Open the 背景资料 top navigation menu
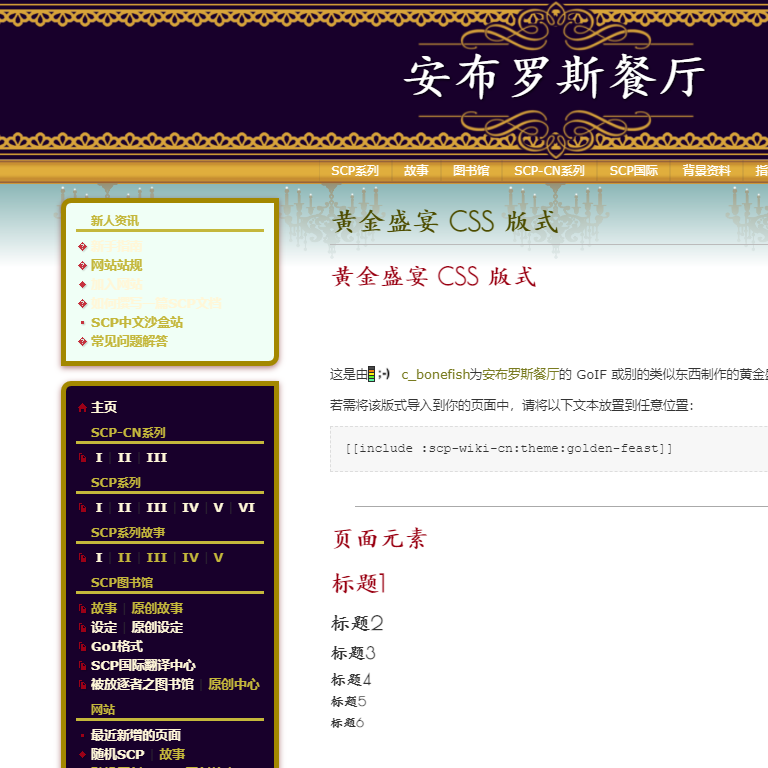Screen dimensions: 768x768 707,171
